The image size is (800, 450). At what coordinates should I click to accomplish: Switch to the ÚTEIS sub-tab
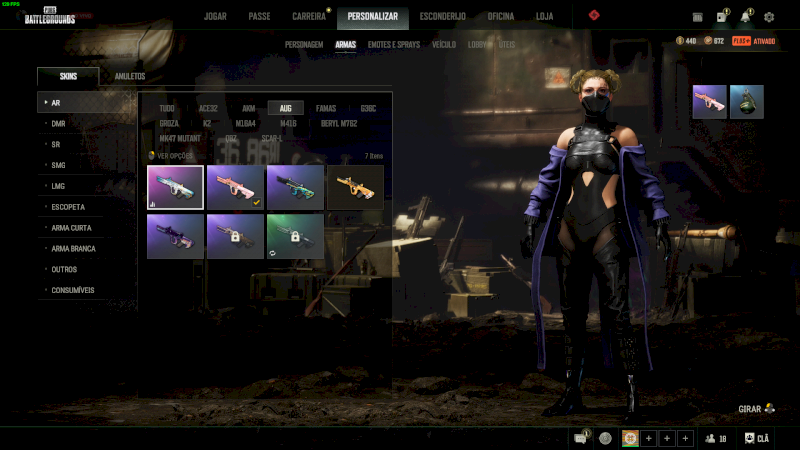coord(507,45)
